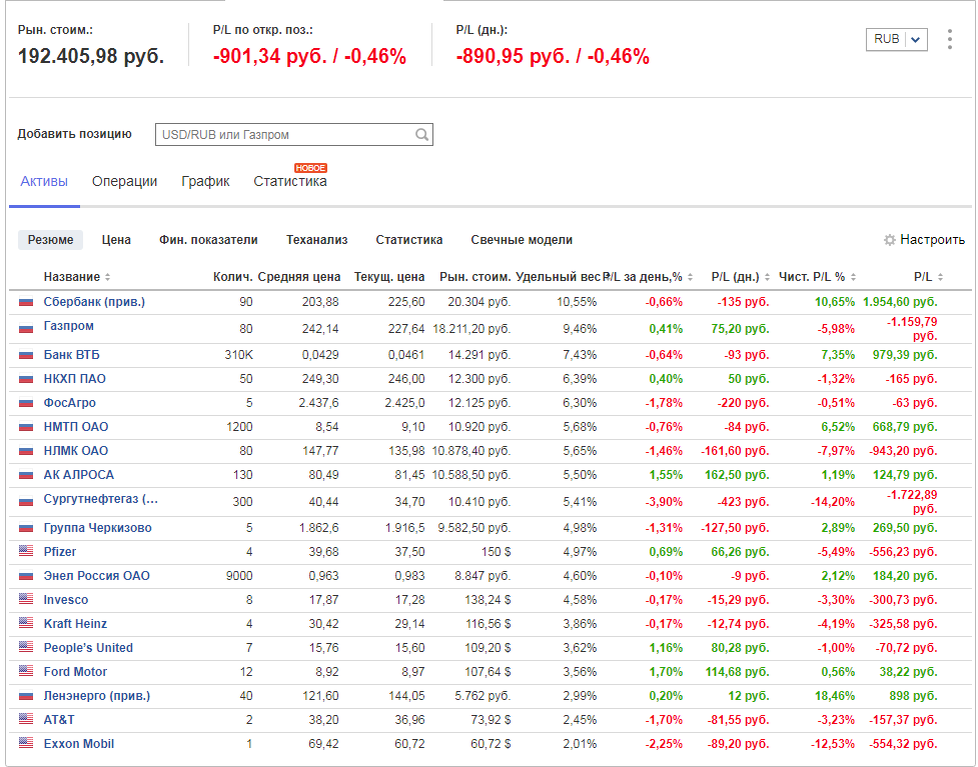Open the Группа Черкизово instrument link
The image size is (978, 767).
pos(97,528)
